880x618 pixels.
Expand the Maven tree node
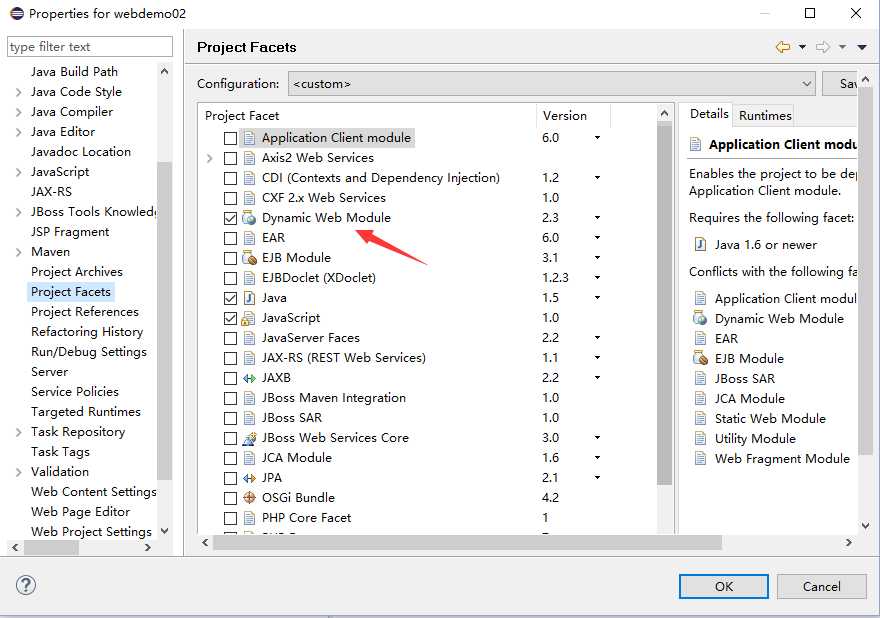[x=19, y=252]
